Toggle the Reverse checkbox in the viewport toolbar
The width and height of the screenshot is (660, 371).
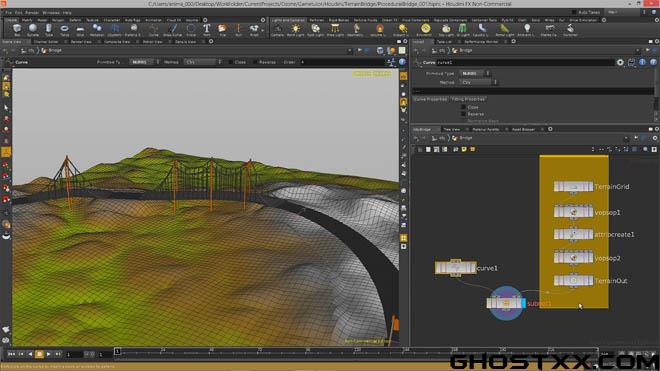[x=255, y=62]
